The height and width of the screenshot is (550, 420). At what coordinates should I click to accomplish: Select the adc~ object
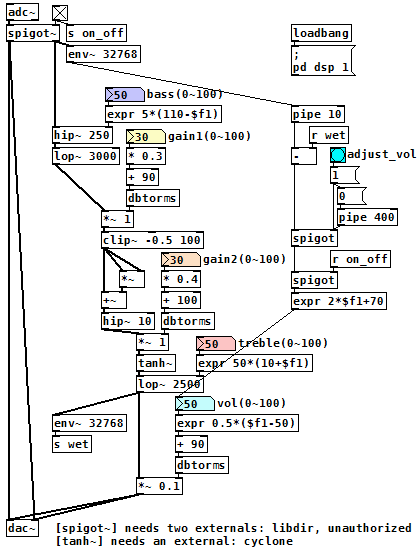tap(22, 13)
